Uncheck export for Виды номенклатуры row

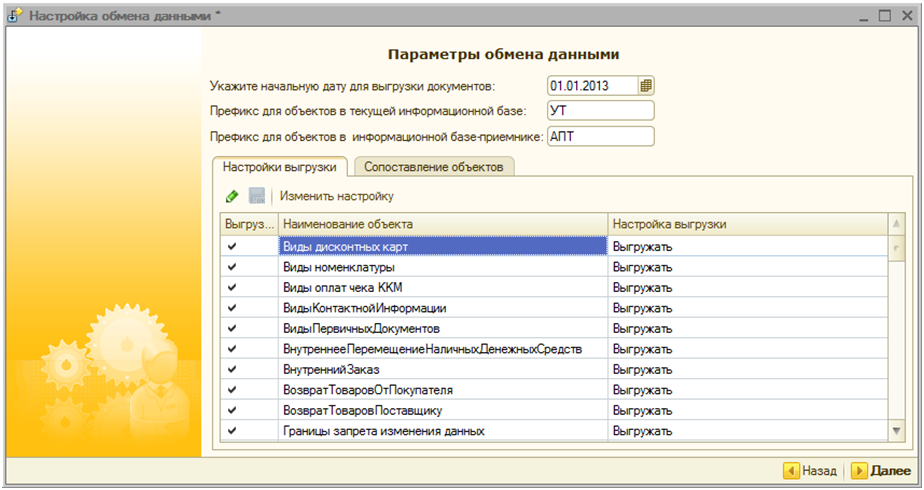point(233,267)
